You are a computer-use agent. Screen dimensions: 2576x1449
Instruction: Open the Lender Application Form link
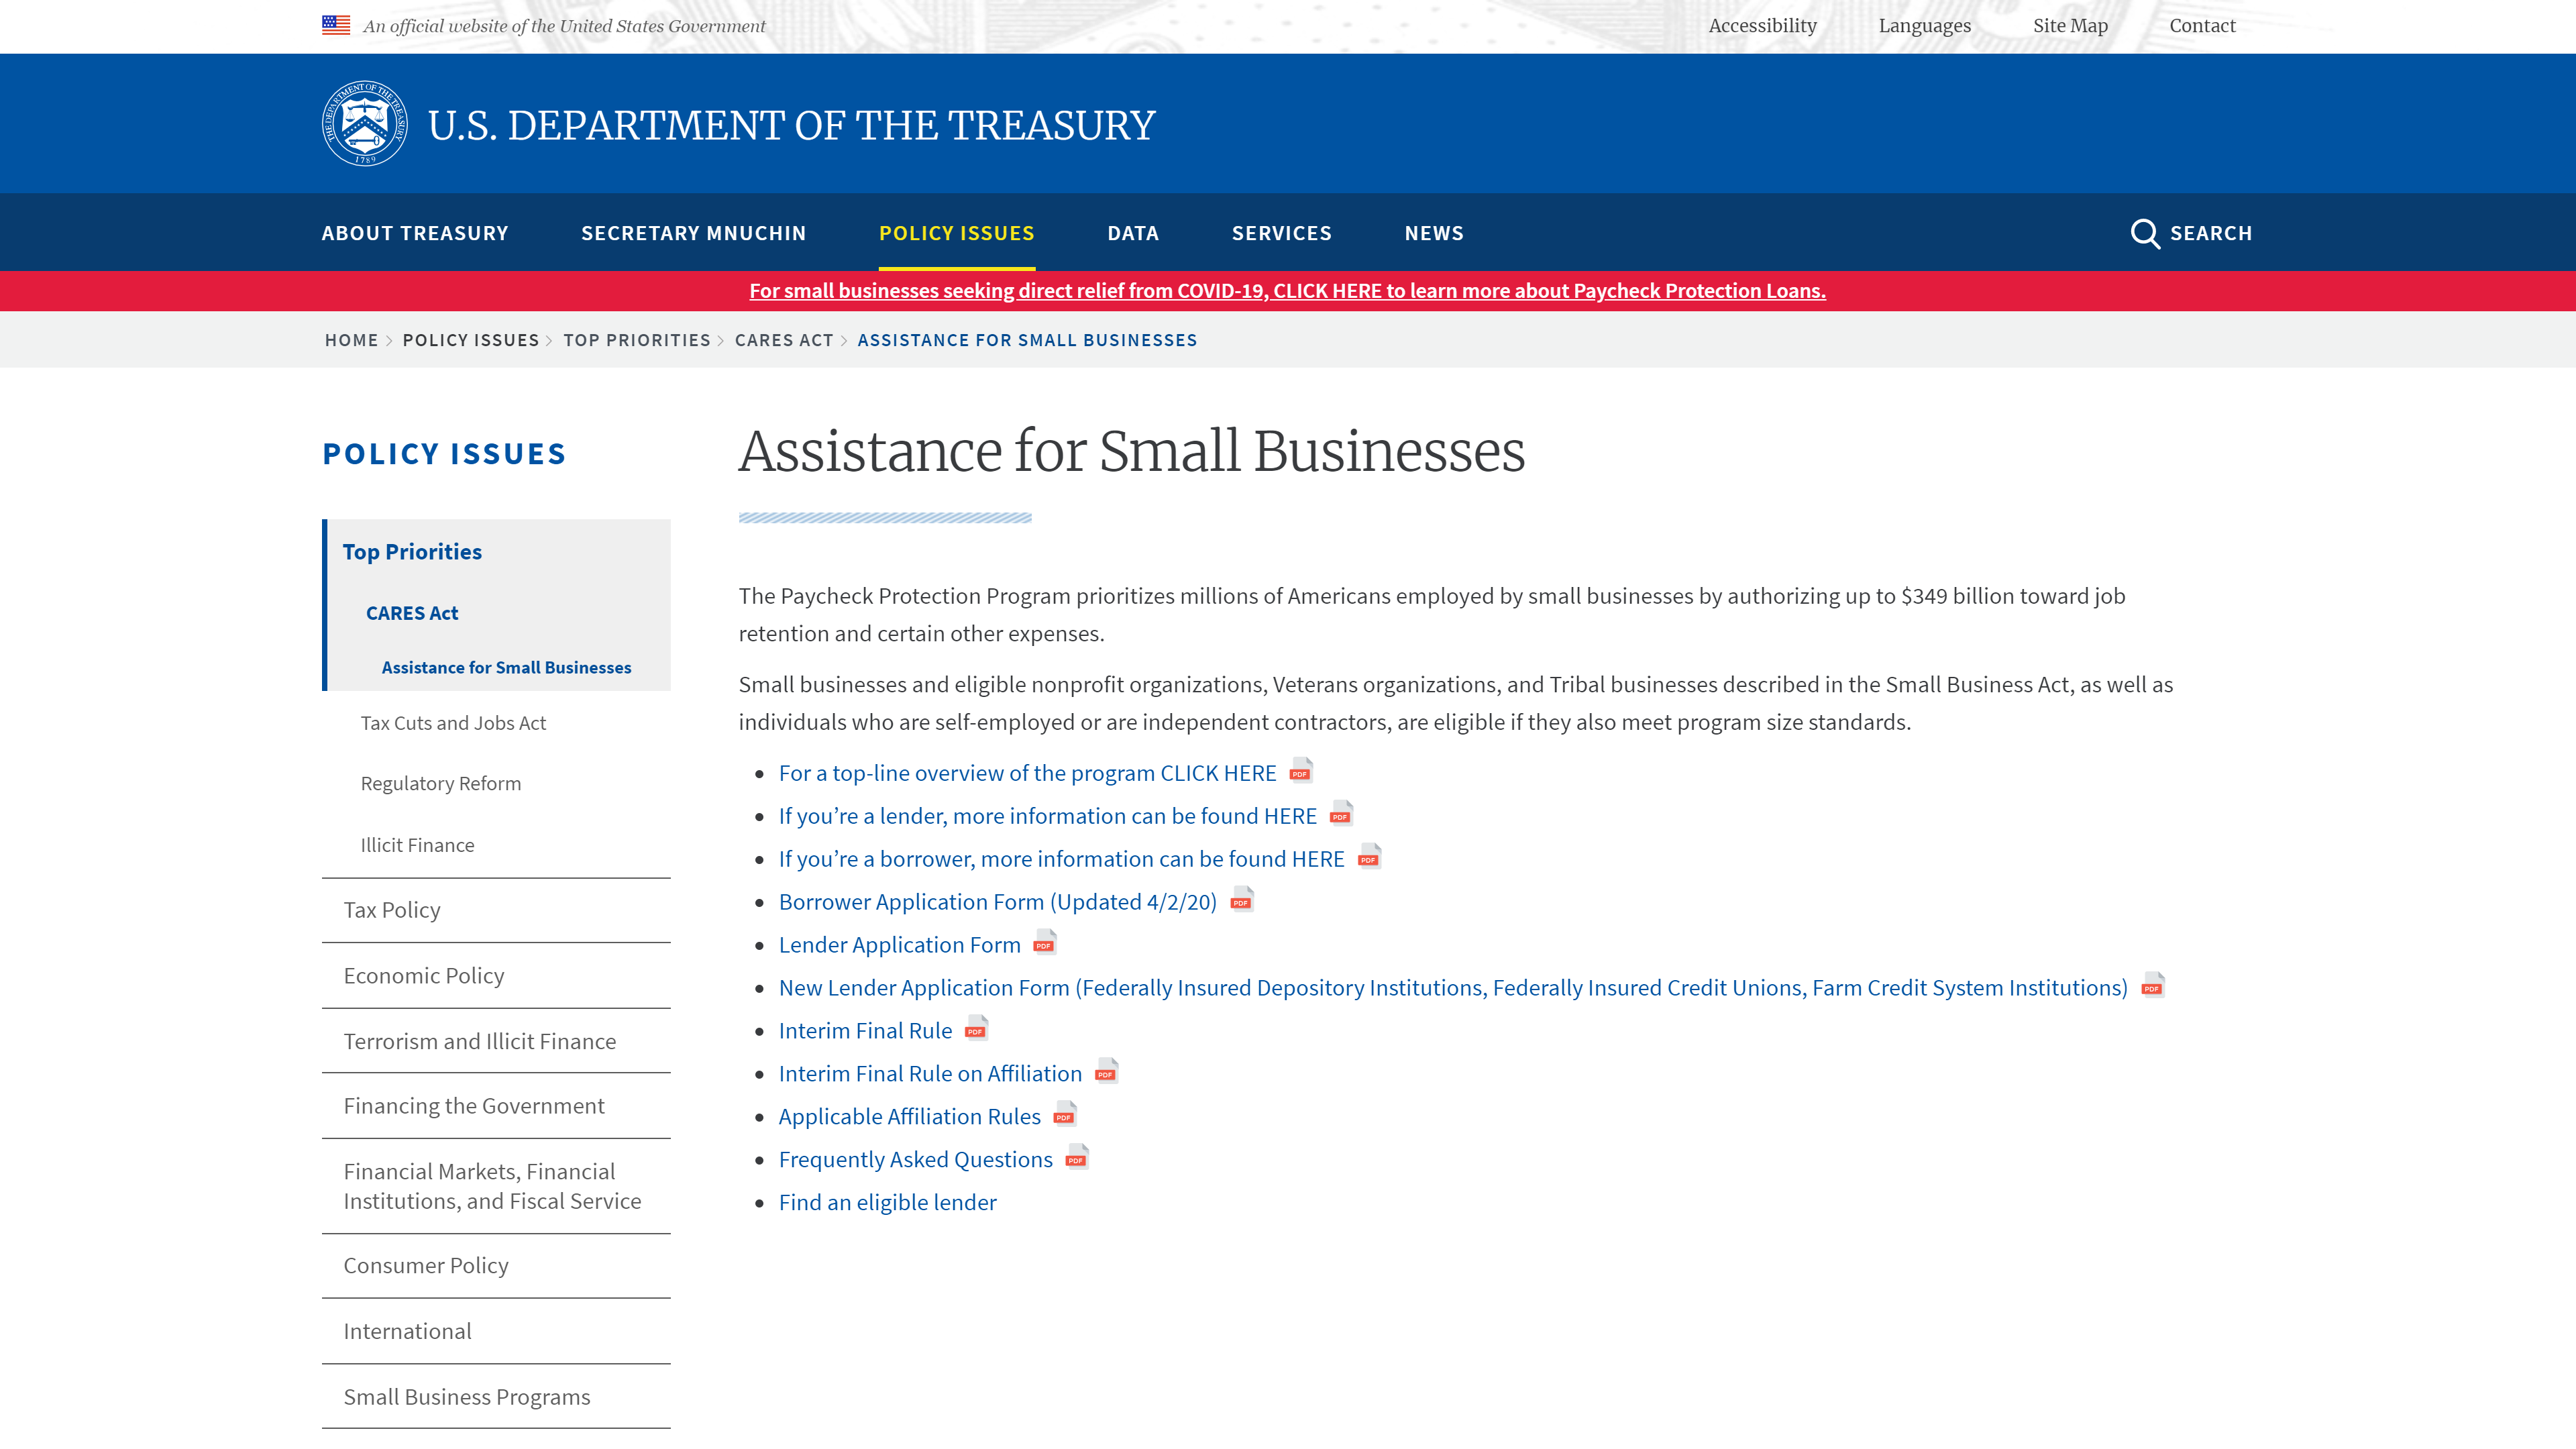(x=899, y=945)
